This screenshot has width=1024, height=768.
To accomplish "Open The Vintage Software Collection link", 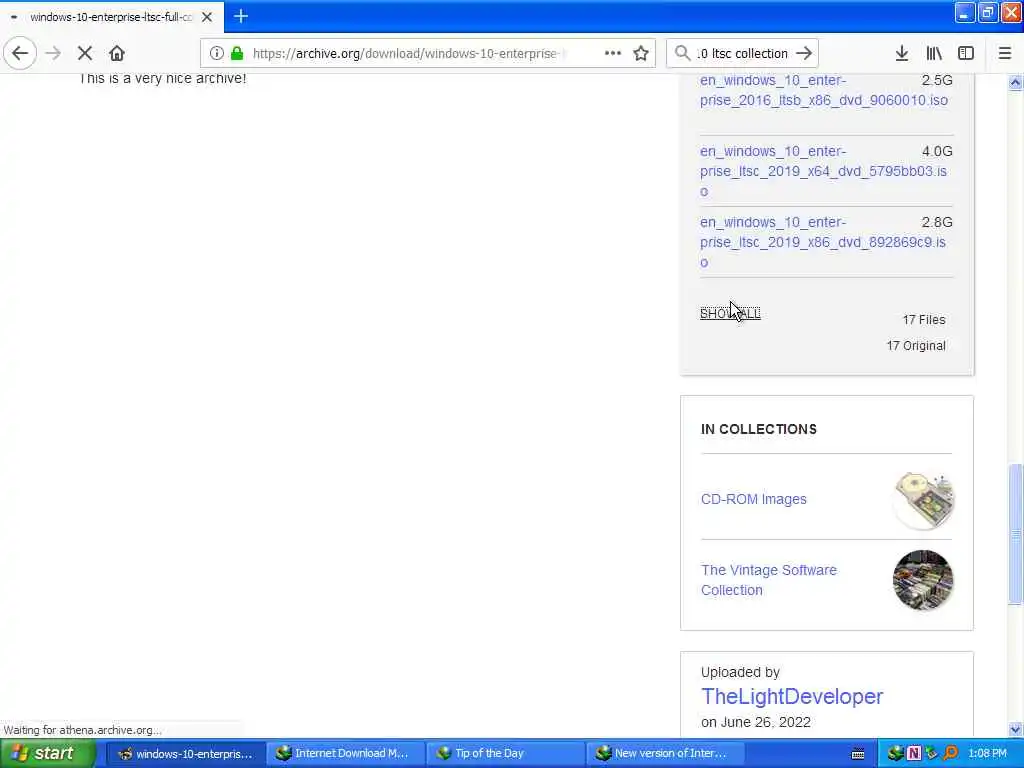I will coord(769,580).
